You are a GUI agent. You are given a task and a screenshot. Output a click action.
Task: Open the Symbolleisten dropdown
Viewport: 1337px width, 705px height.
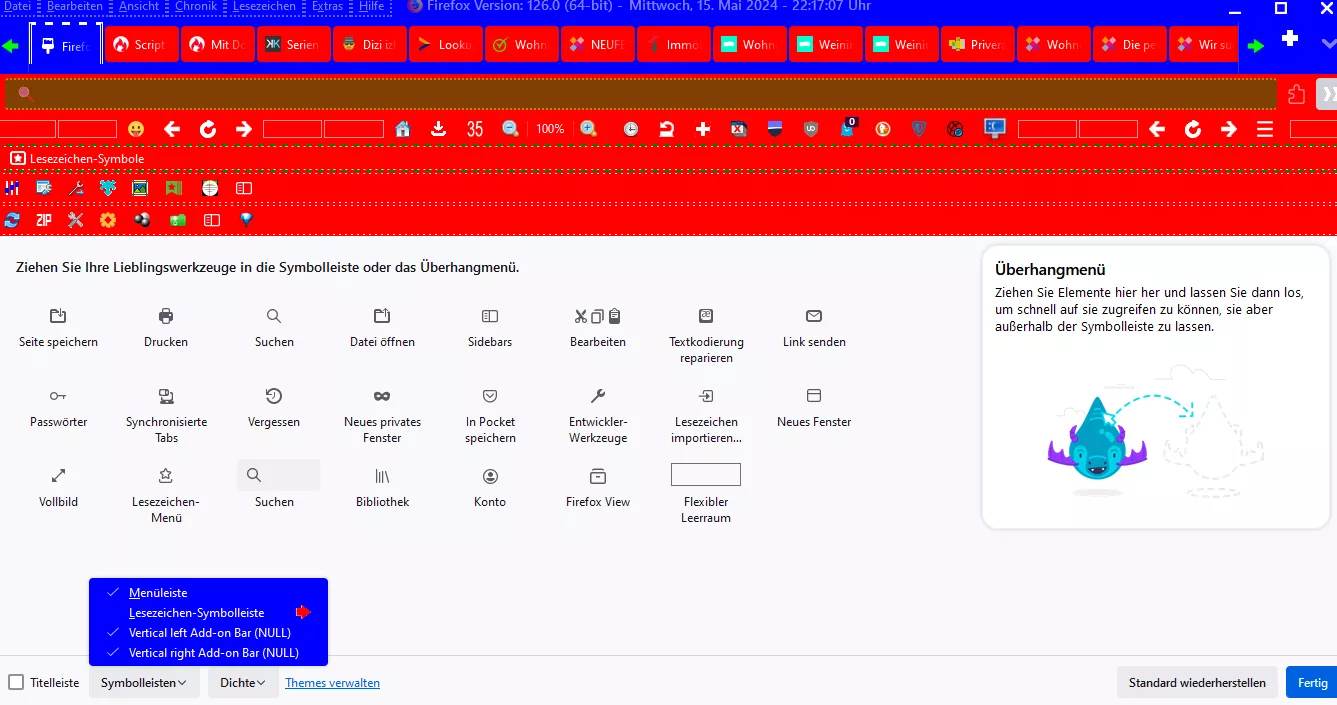pos(144,683)
